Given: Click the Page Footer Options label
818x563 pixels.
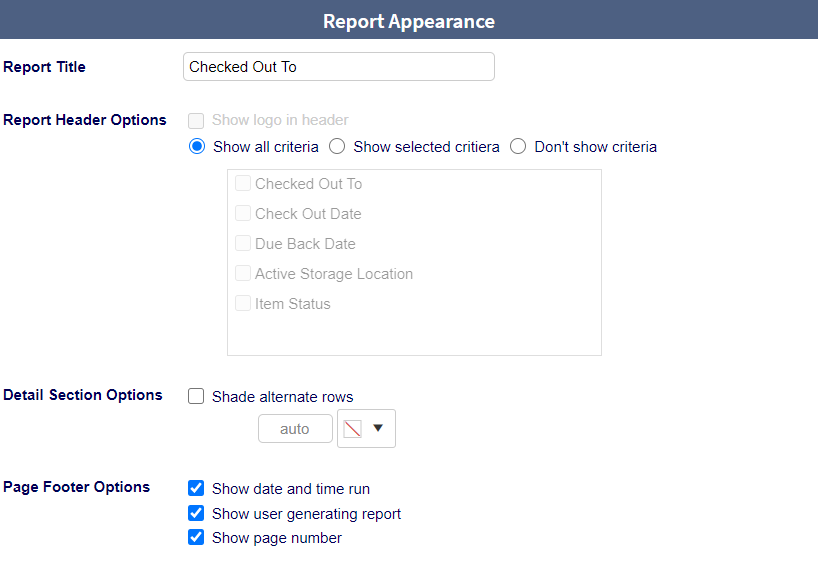Looking at the screenshot, I should click(76, 487).
